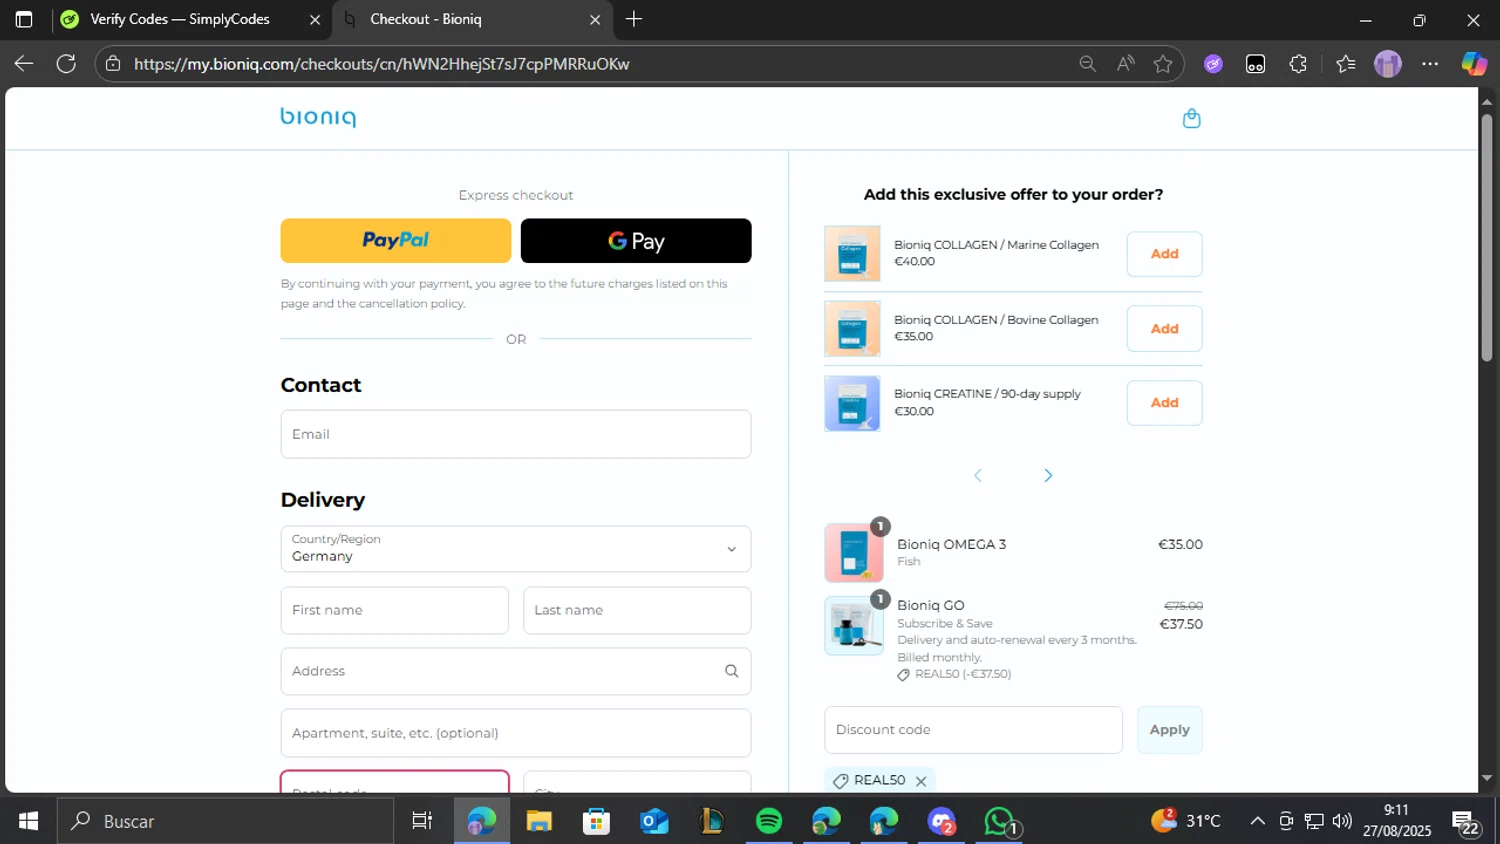This screenshot has width=1500, height=844.
Task: Open the zoom magnifier in address bar
Action: pyautogui.click(x=1088, y=64)
